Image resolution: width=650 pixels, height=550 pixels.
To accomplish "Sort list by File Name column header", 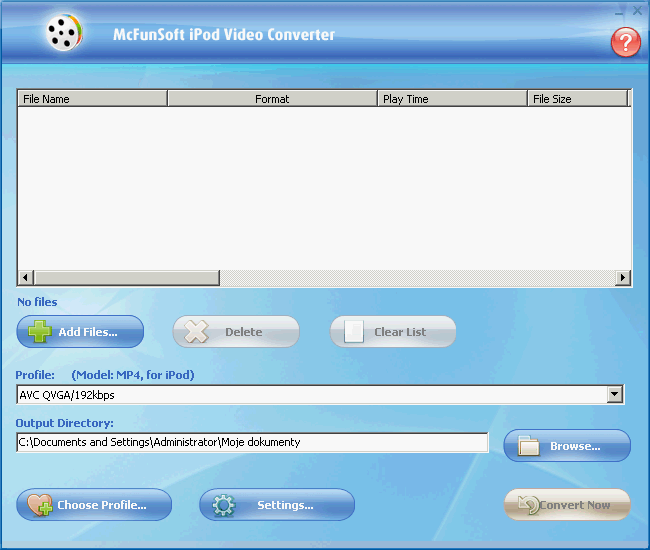I will (x=92, y=99).
